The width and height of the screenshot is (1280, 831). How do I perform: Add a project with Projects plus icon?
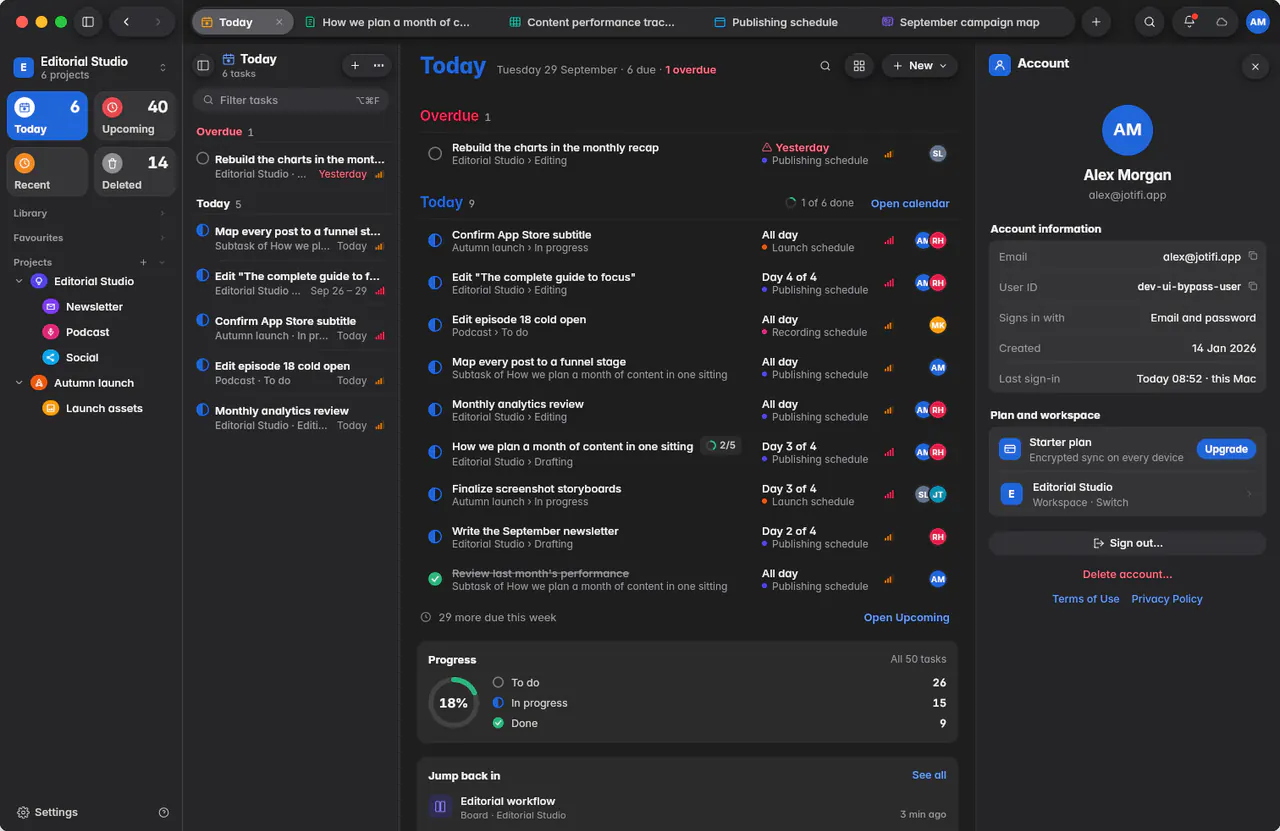point(143,262)
